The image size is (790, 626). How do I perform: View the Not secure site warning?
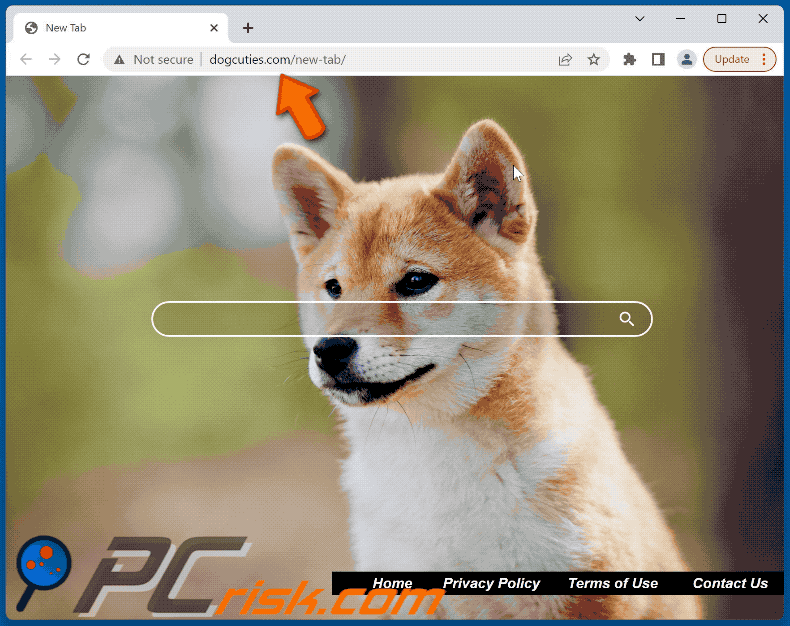click(x=154, y=59)
